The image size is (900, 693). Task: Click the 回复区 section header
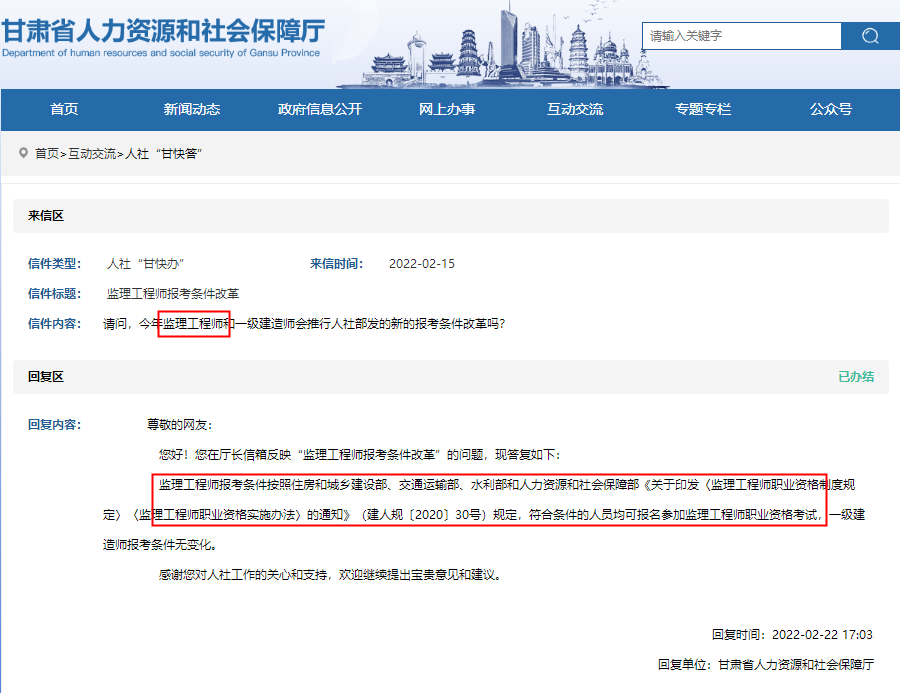point(46,377)
